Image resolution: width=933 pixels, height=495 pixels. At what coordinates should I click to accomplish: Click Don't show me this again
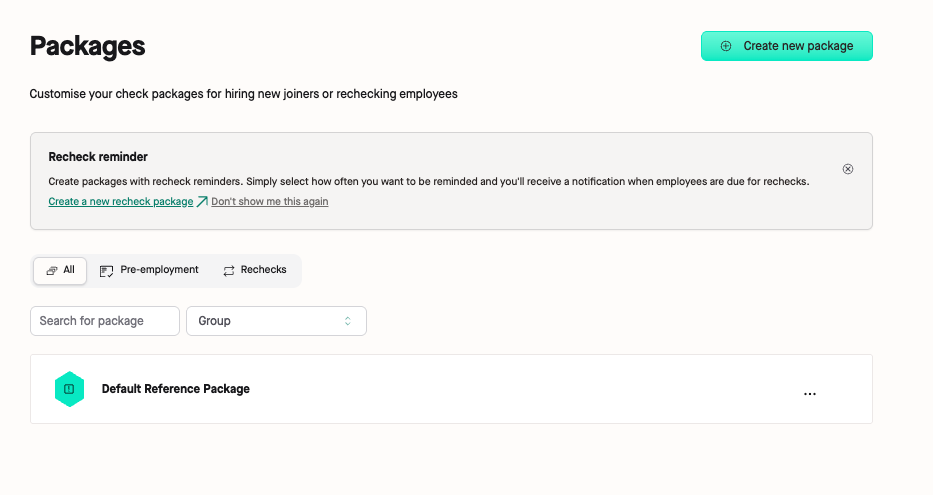pyautogui.click(x=270, y=201)
